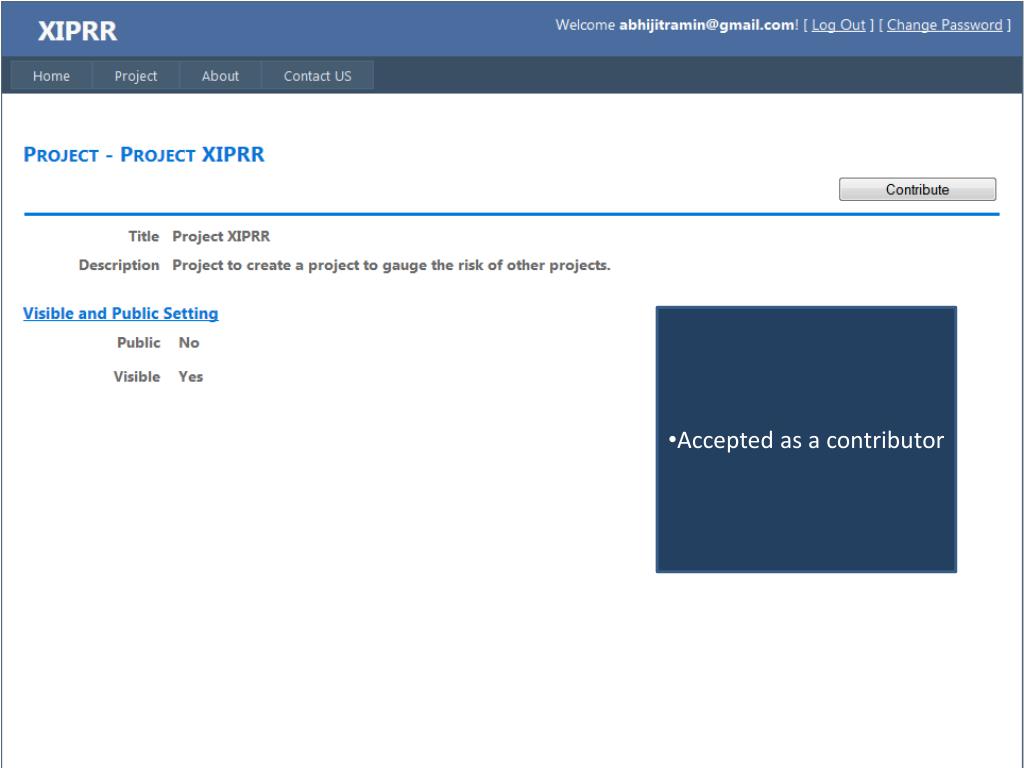Click the 'Description' field label
Viewport: 1024px width, 768px height.
pos(119,265)
